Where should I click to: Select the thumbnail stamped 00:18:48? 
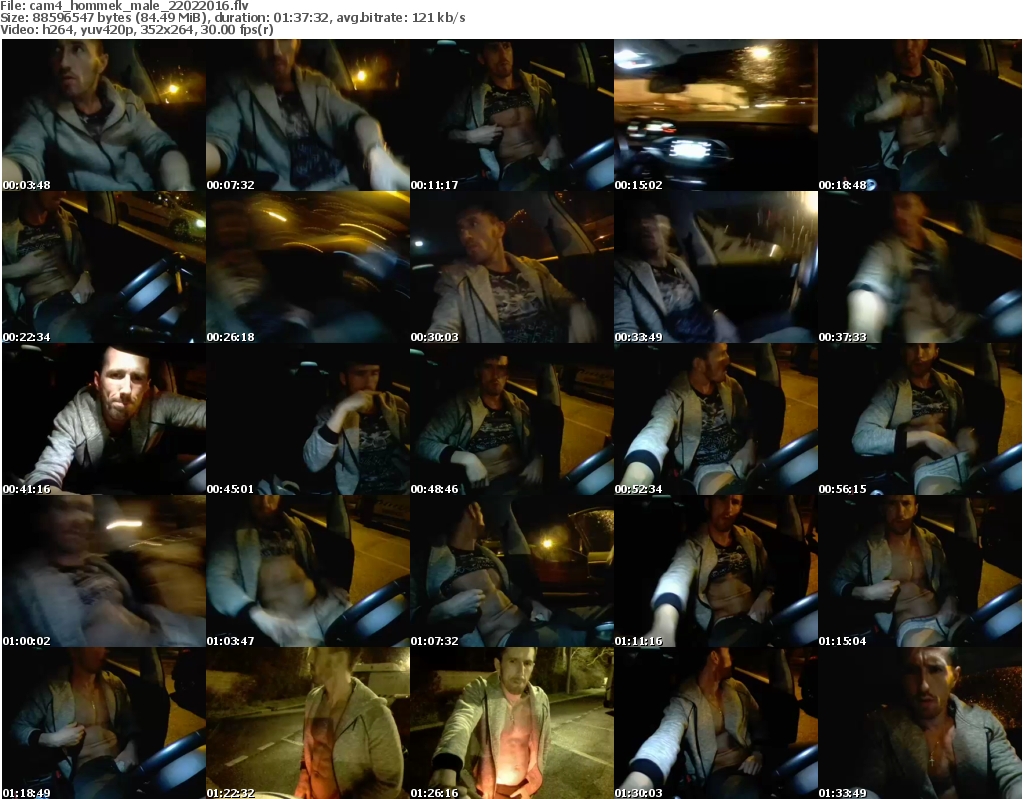coord(920,115)
